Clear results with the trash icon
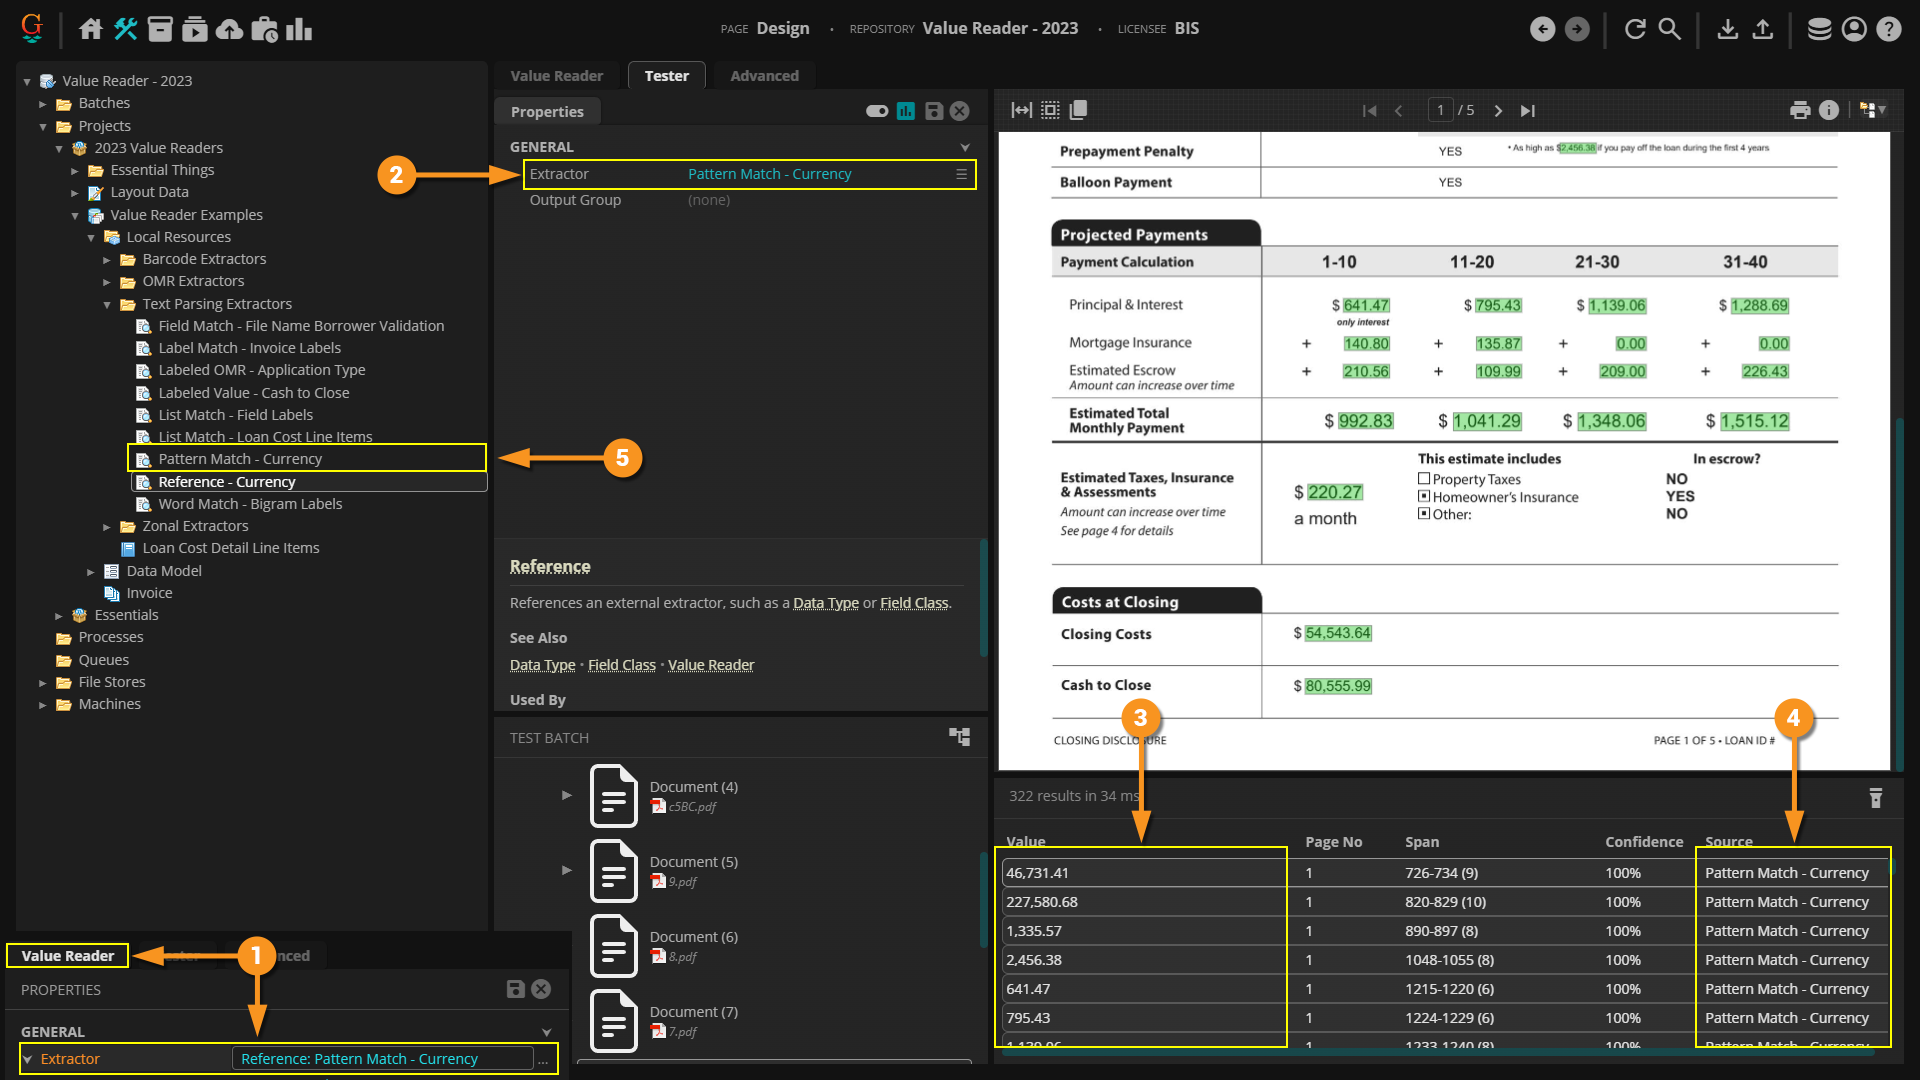The image size is (1920, 1080). 1875,797
